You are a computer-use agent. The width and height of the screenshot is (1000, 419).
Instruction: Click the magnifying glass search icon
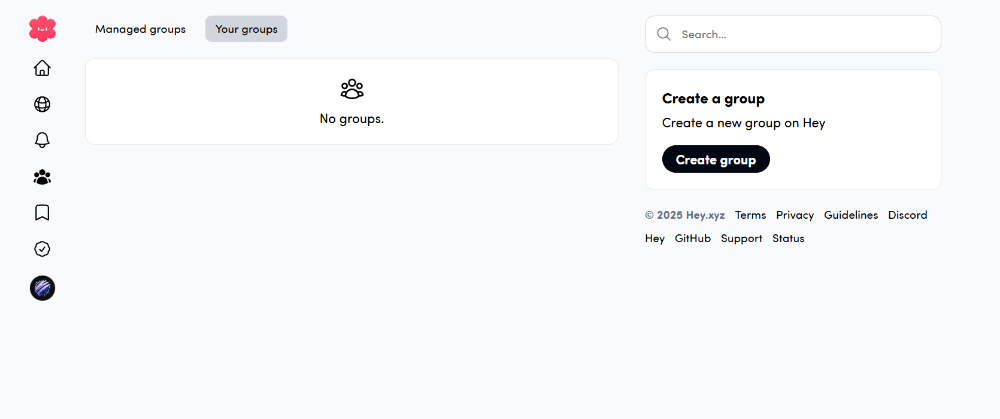pos(663,34)
